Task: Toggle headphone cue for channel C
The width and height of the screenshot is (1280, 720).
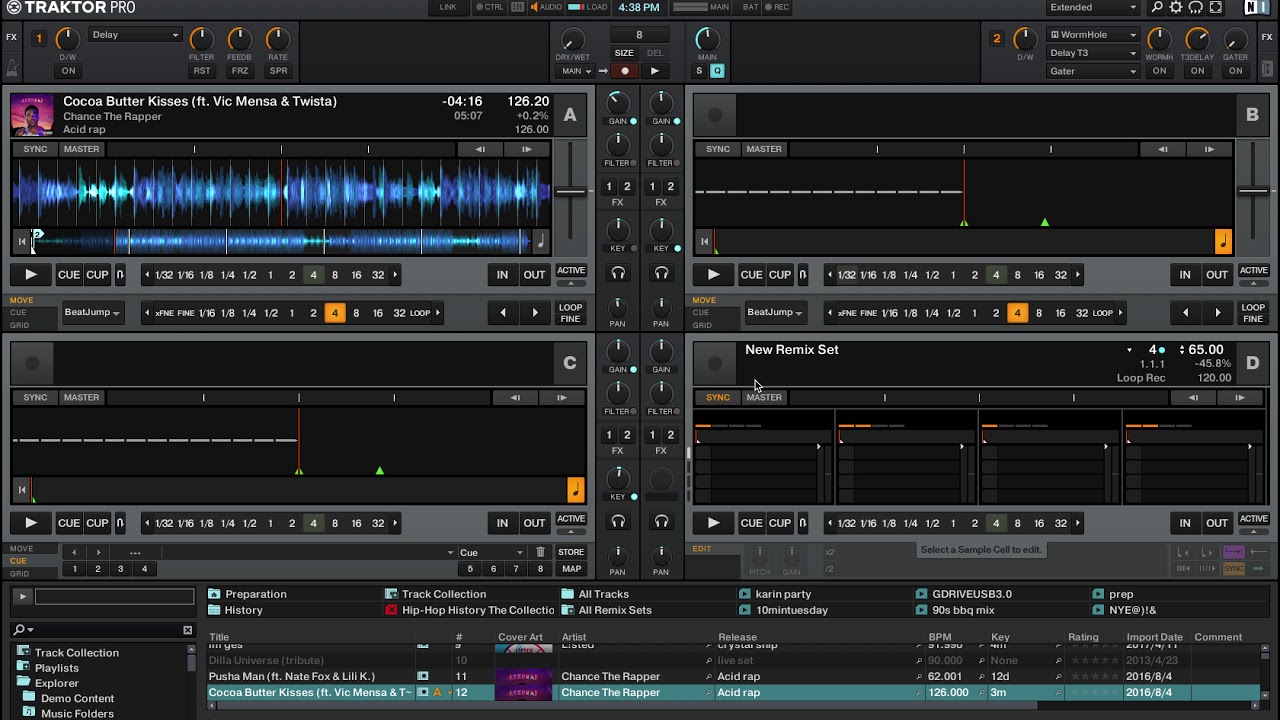Action: (618, 521)
